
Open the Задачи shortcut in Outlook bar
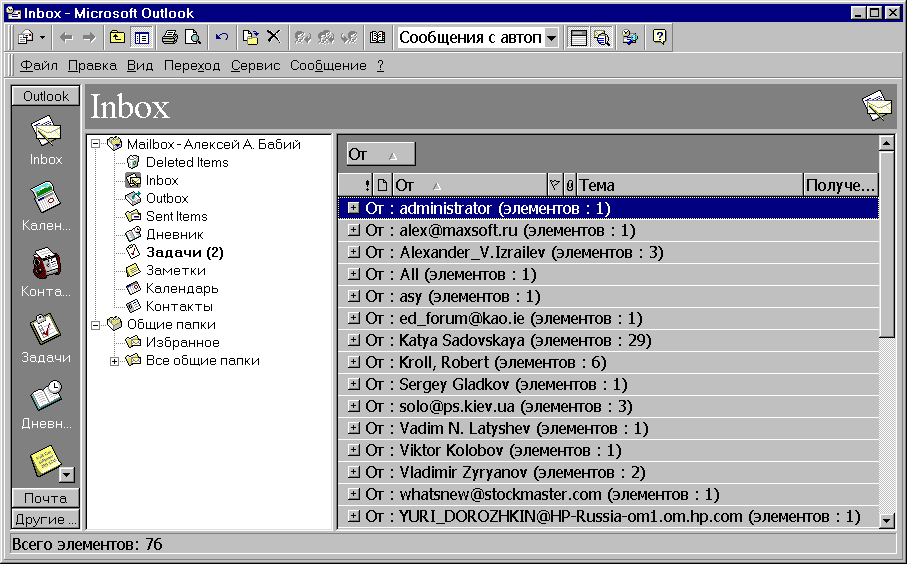click(x=46, y=338)
